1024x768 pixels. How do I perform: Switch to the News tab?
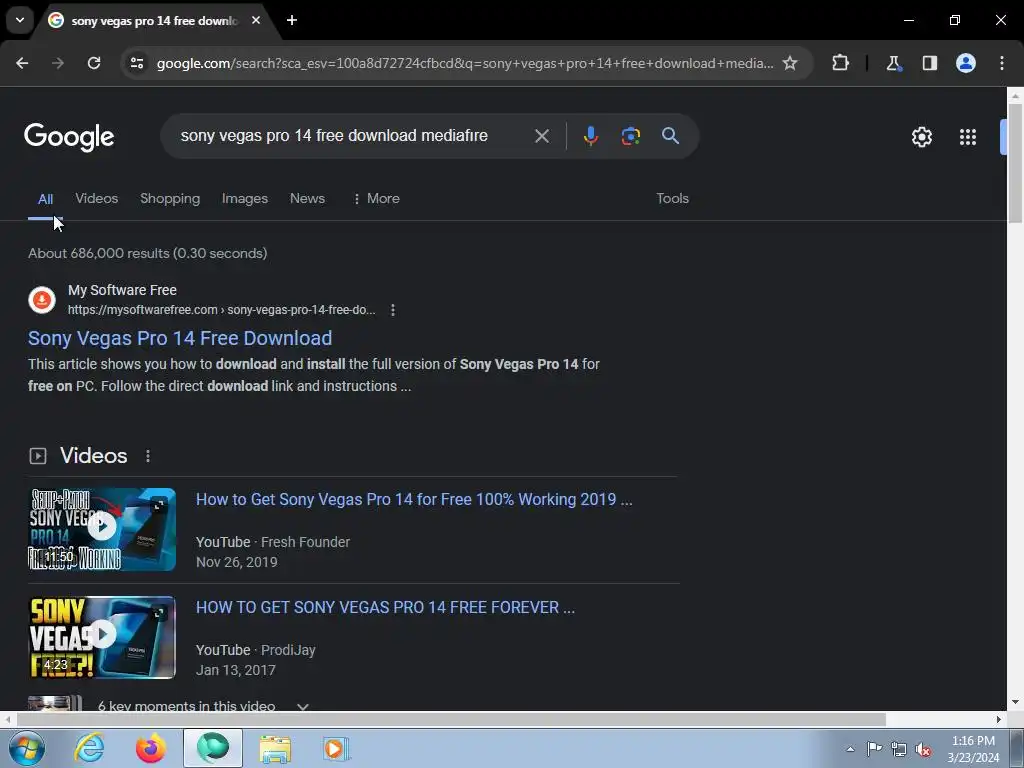coord(307,199)
